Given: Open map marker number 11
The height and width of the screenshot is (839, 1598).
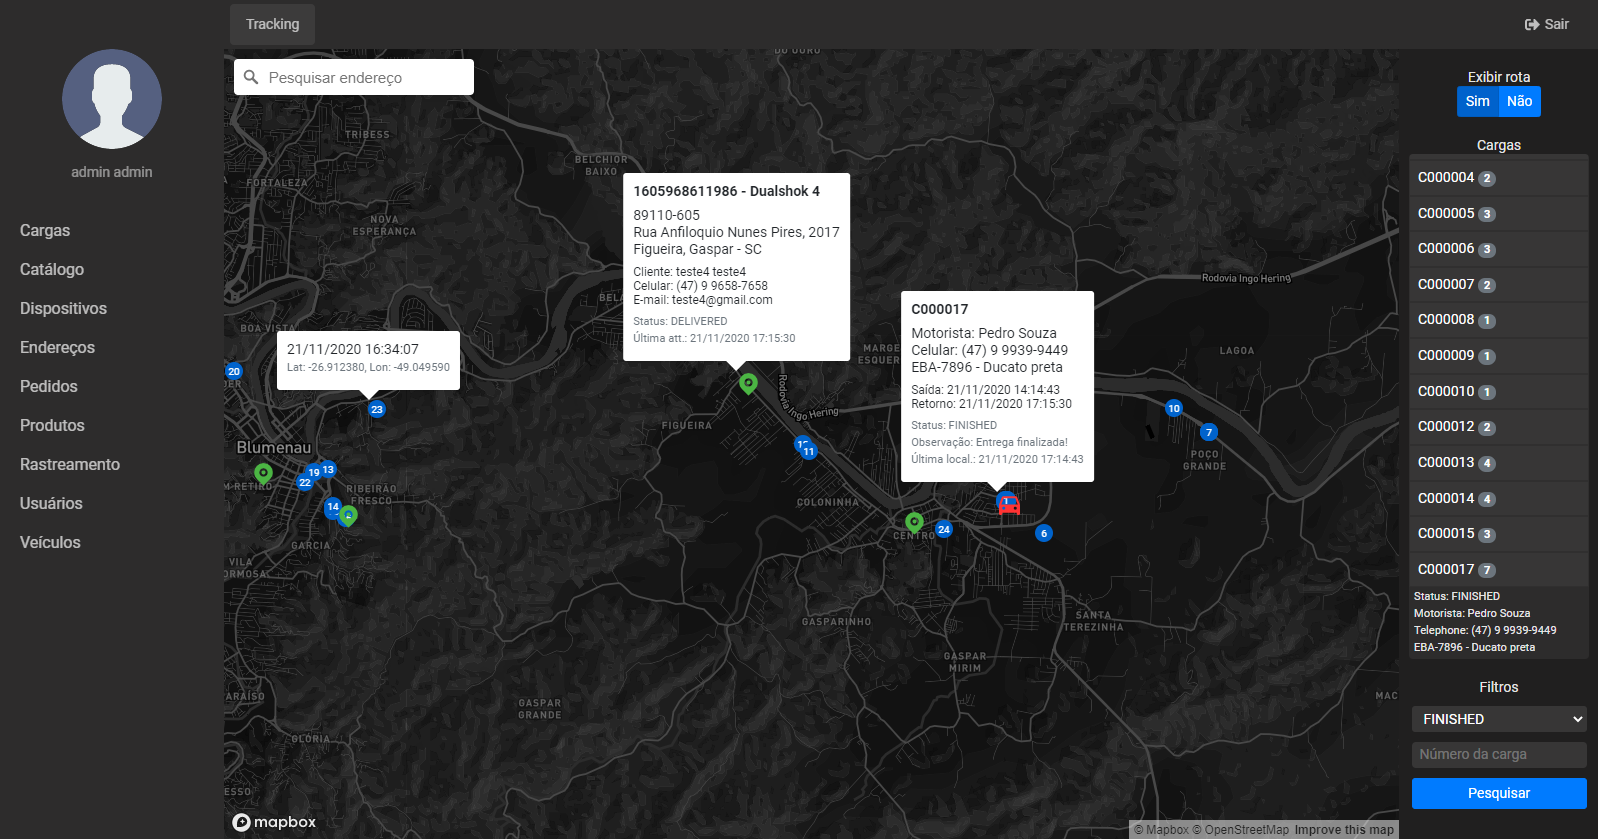Looking at the screenshot, I should 809,451.
